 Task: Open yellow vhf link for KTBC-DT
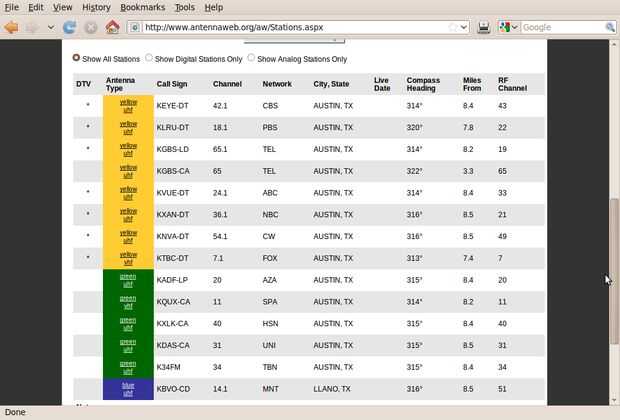128,258
